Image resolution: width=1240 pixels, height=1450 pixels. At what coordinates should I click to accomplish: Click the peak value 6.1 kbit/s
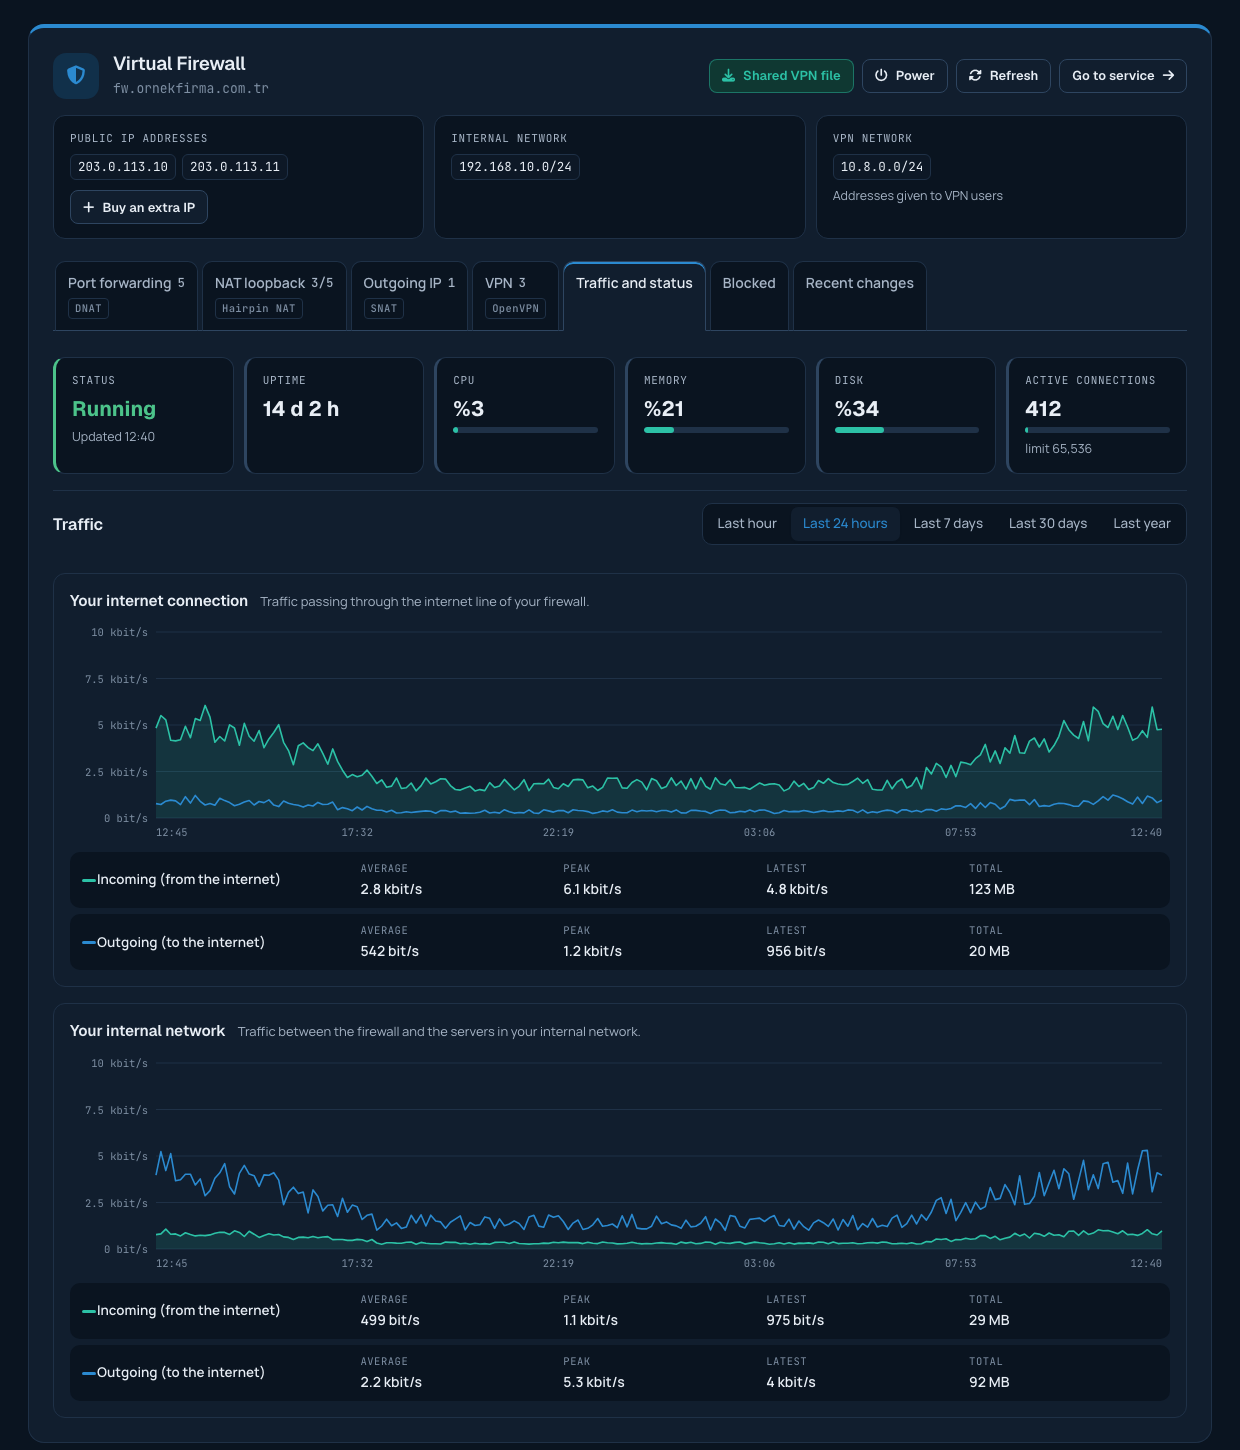tap(592, 889)
